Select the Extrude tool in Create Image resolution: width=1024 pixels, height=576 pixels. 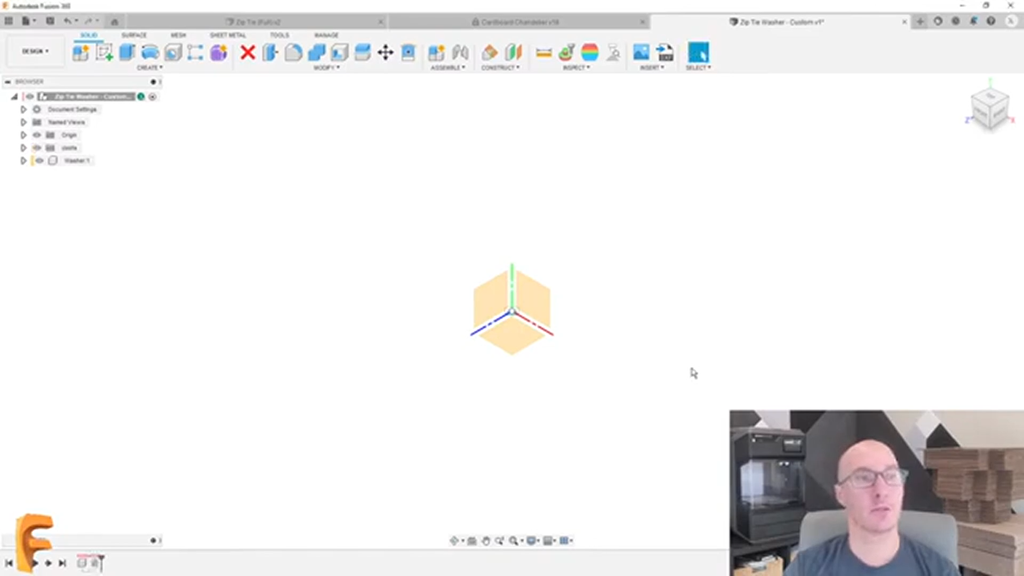[128, 52]
